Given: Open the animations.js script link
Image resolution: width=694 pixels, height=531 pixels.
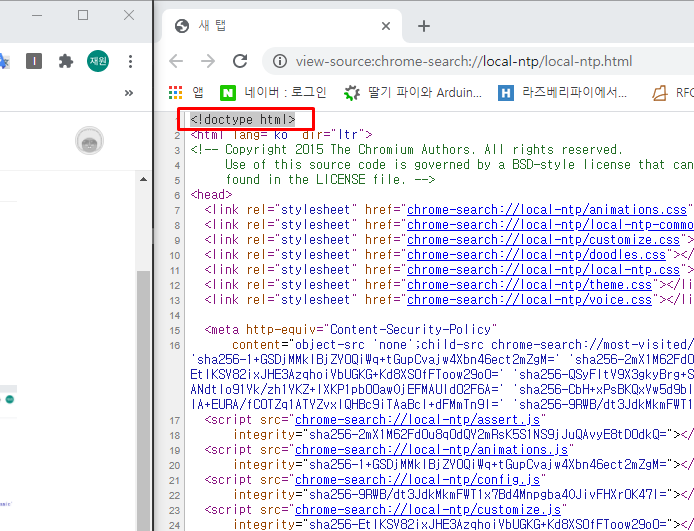Looking at the screenshot, I should pyautogui.click(x=432, y=450).
